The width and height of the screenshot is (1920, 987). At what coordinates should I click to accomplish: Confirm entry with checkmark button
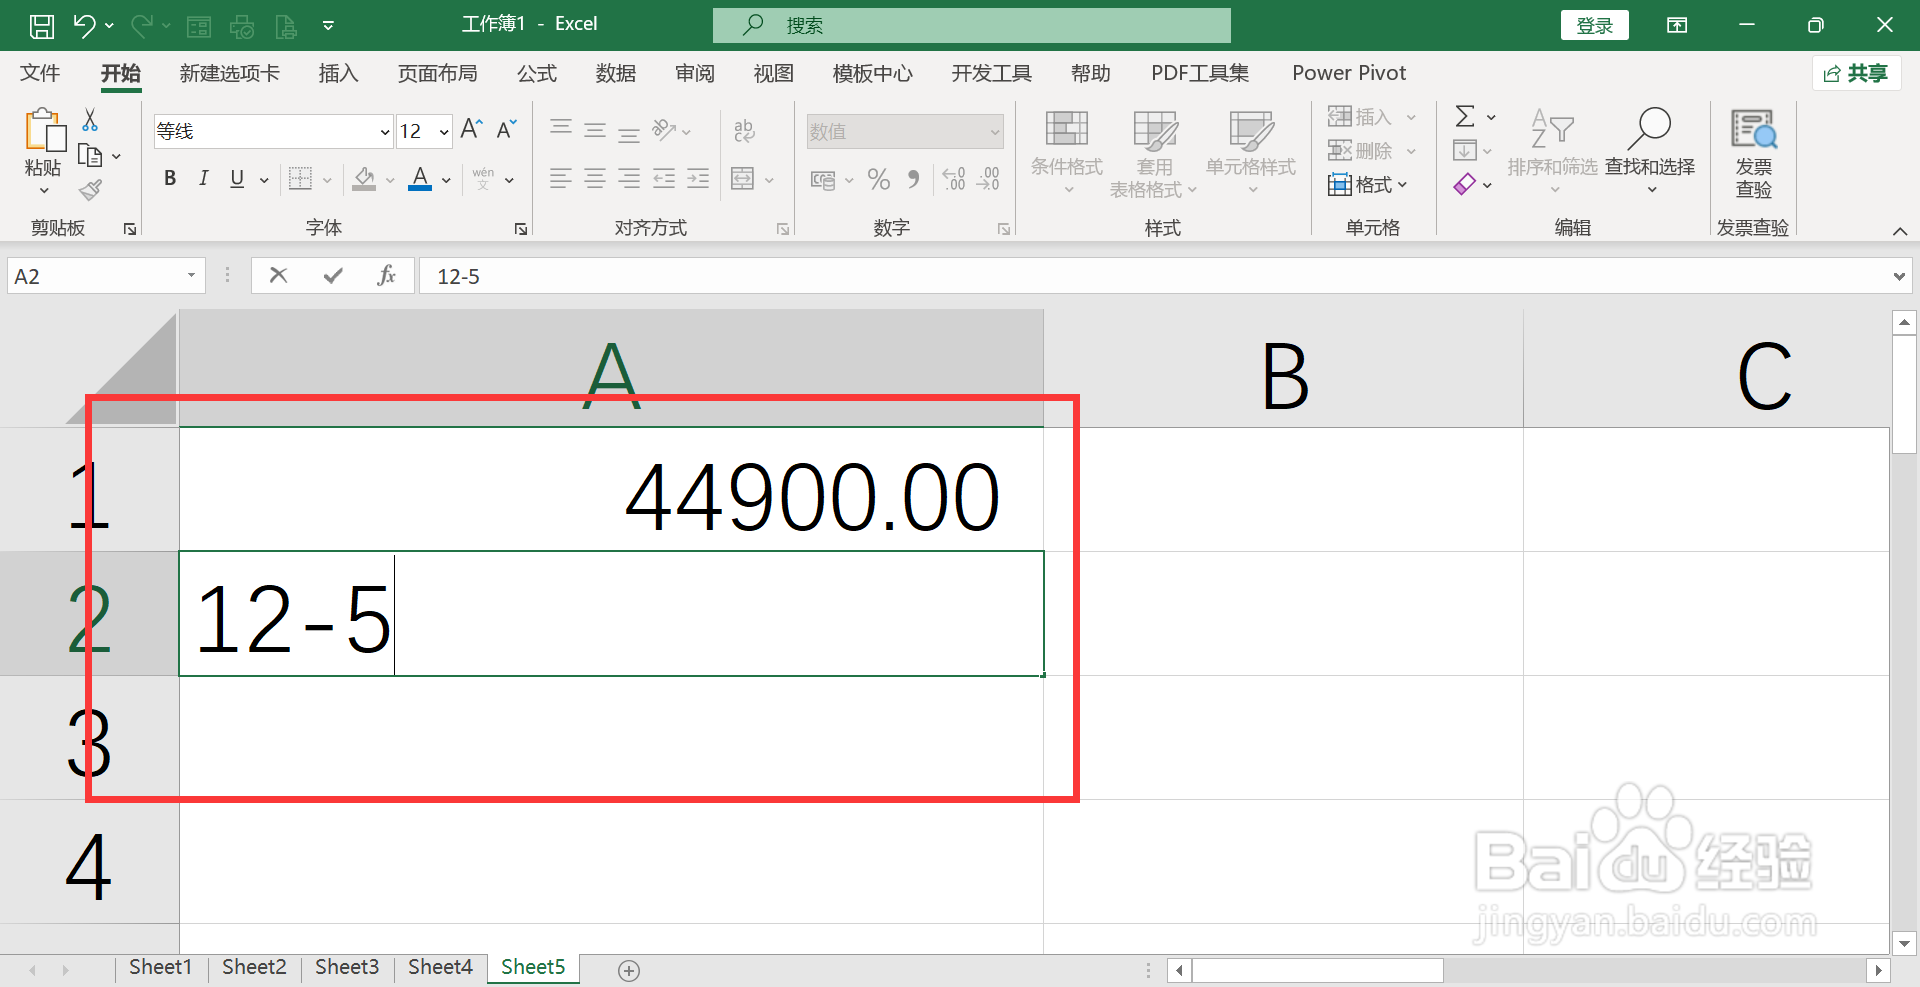(333, 276)
